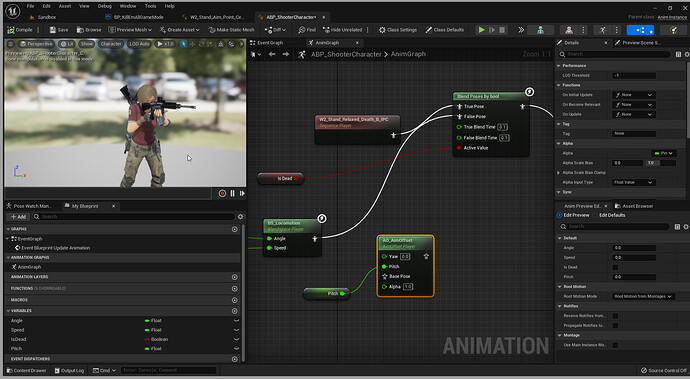
Task: Open Class Settings
Action: click(398, 30)
